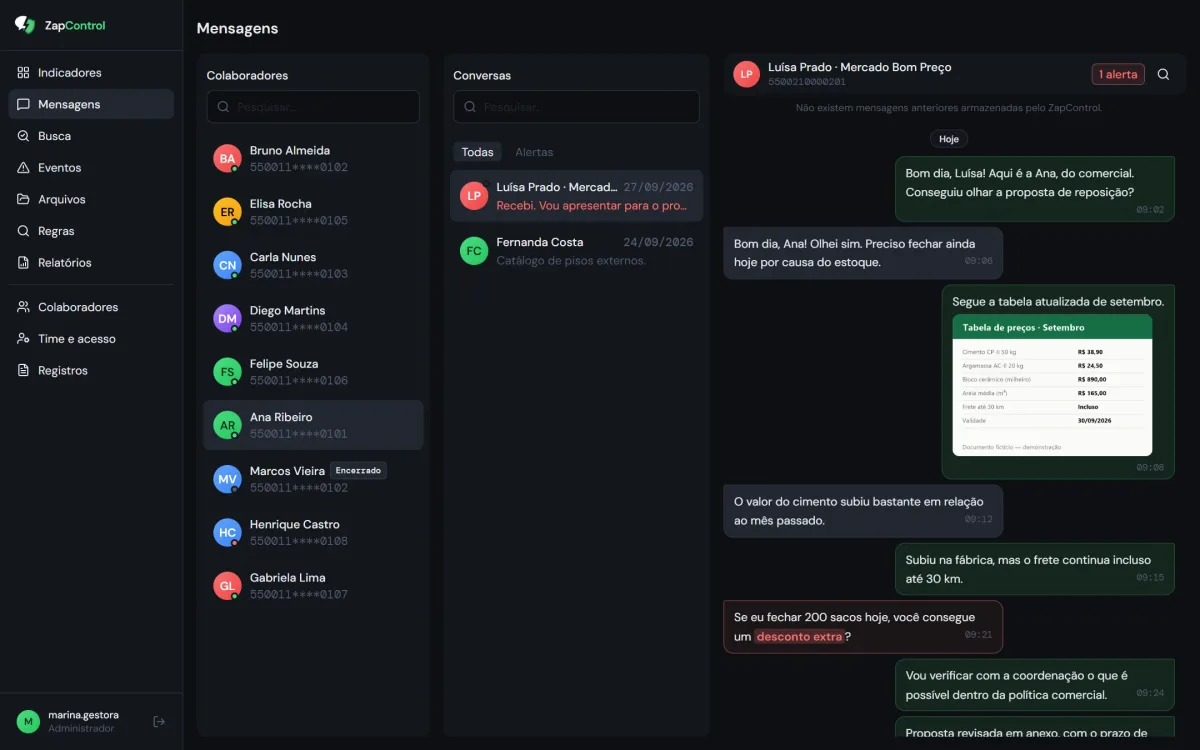Open the Eventos alert page
This screenshot has height=750, width=1200.
[x=91, y=168]
